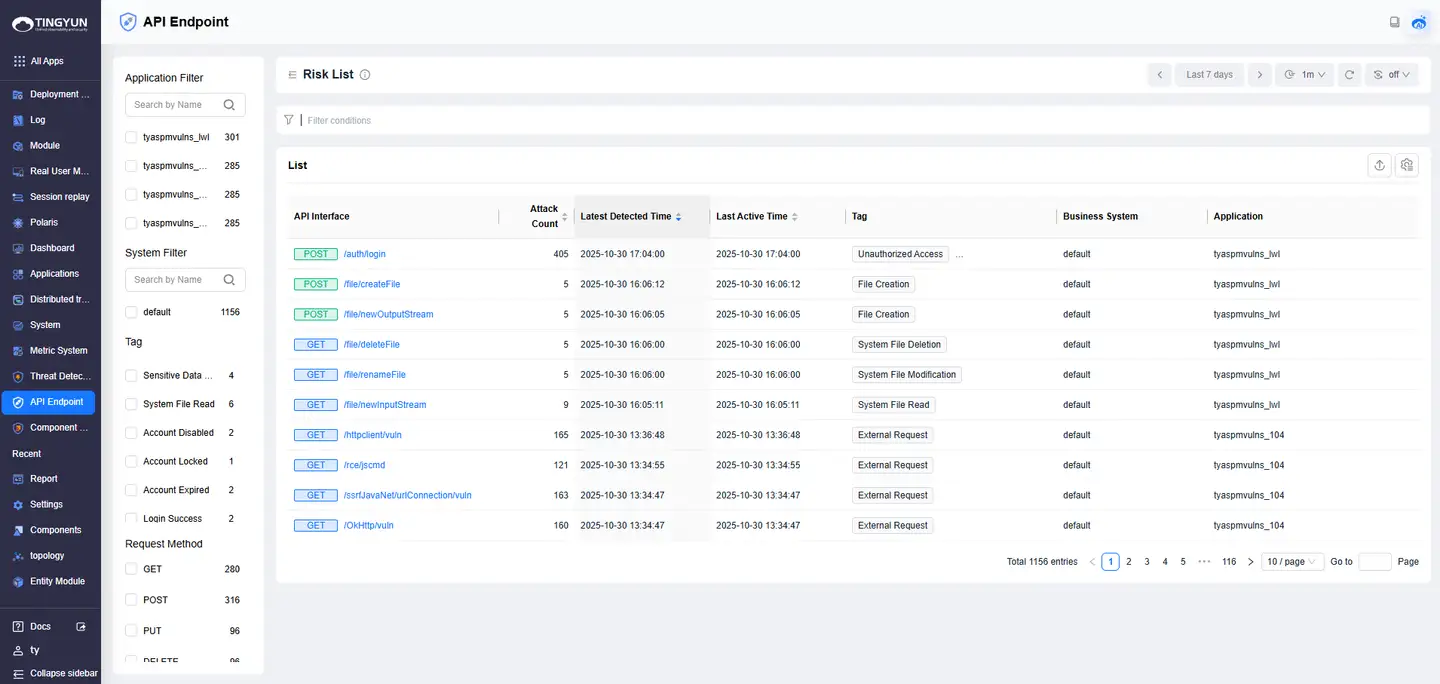Click the Go to page input field
Viewport: 1440px width, 684px height.
[x=1374, y=562]
